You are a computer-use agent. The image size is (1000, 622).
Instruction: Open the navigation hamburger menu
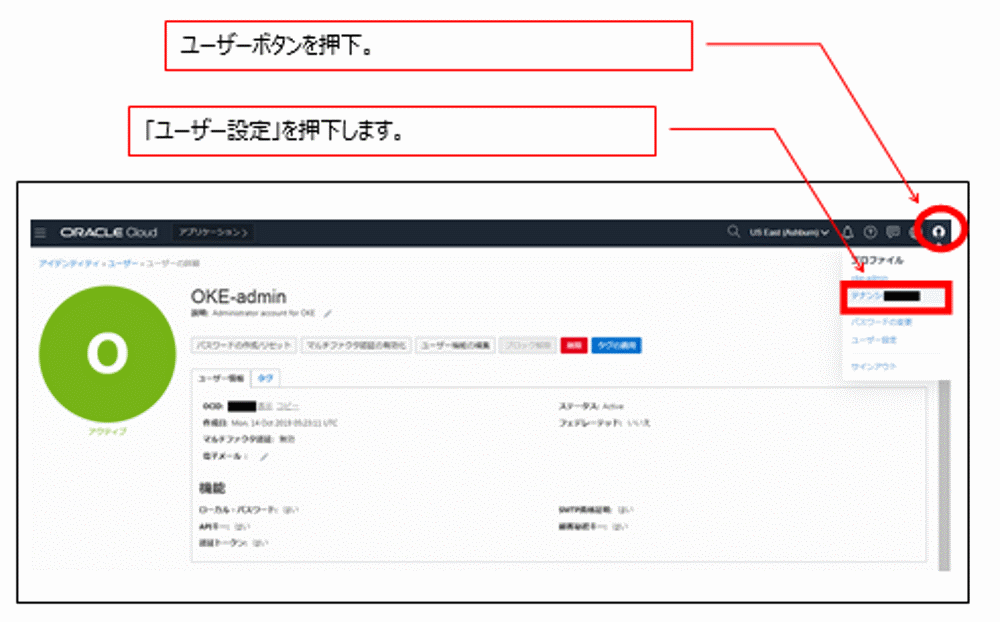click(40, 231)
